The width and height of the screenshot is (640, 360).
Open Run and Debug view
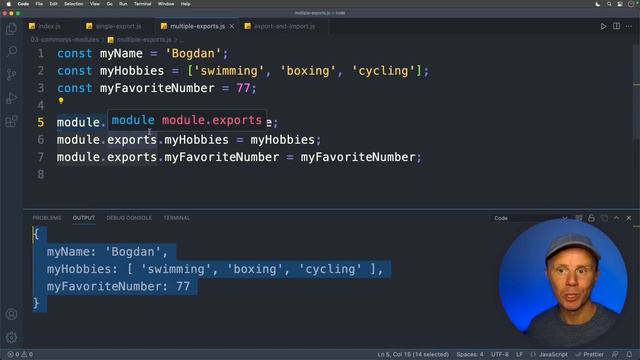(11, 98)
